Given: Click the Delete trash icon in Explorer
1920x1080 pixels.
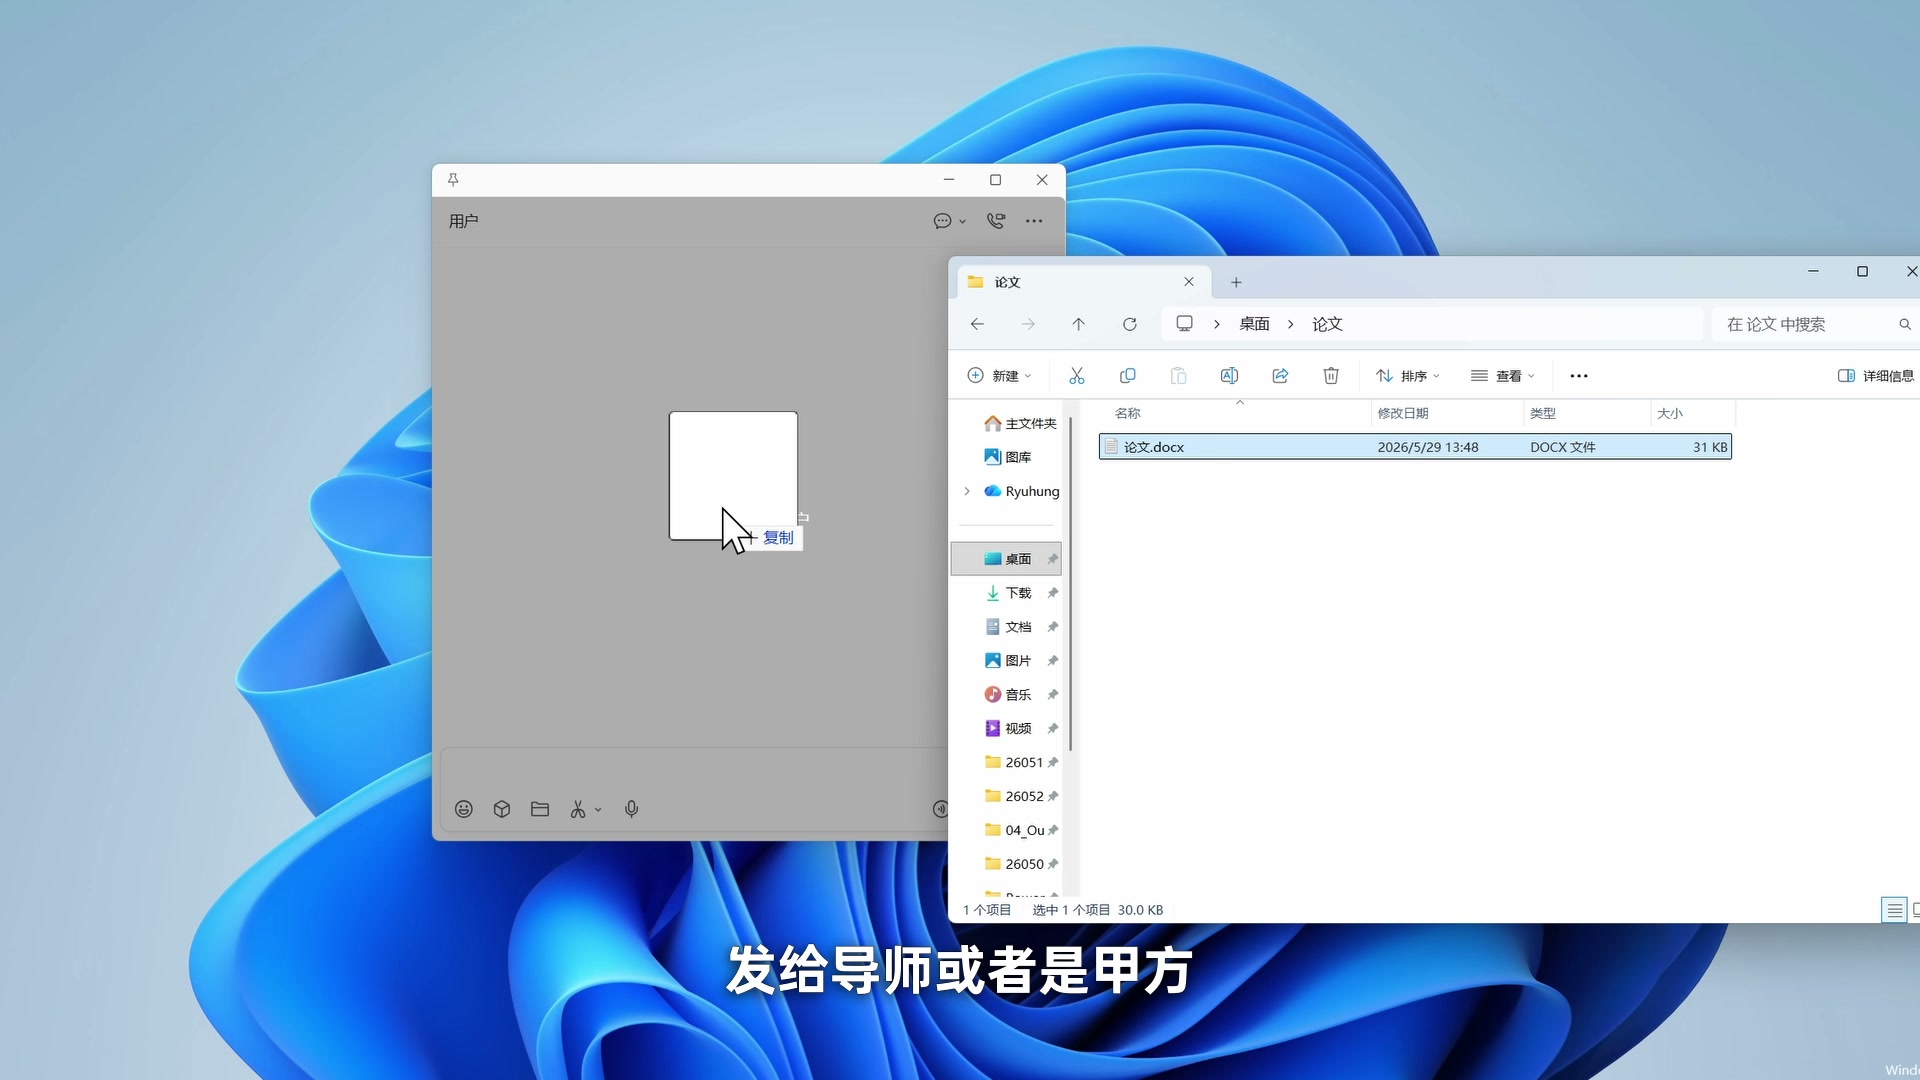Looking at the screenshot, I should coord(1331,376).
